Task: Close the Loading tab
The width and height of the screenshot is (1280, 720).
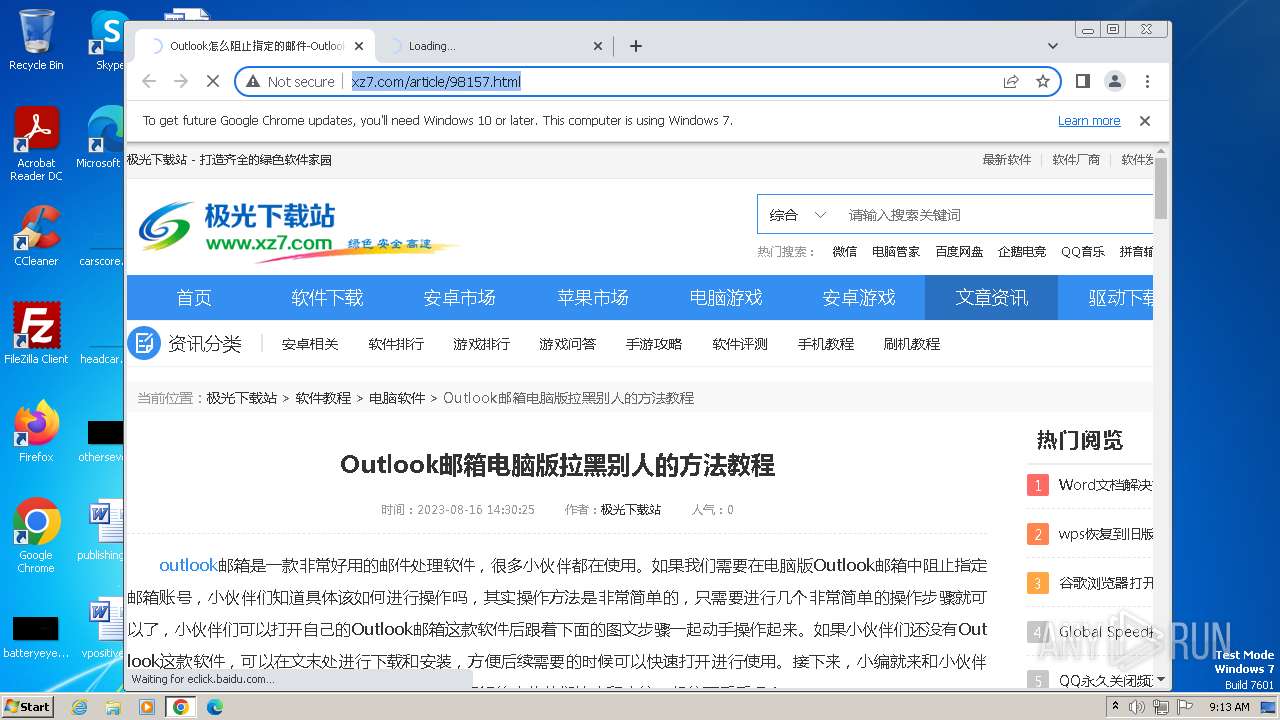Action: (x=598, y=46)
